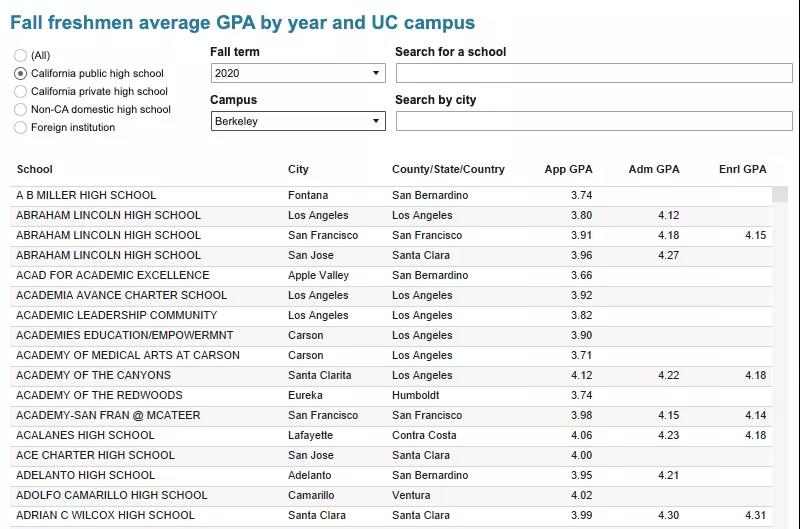Expand the Campus dropdown showing Berkeley
800x529 pixels.
pos(298,121)
